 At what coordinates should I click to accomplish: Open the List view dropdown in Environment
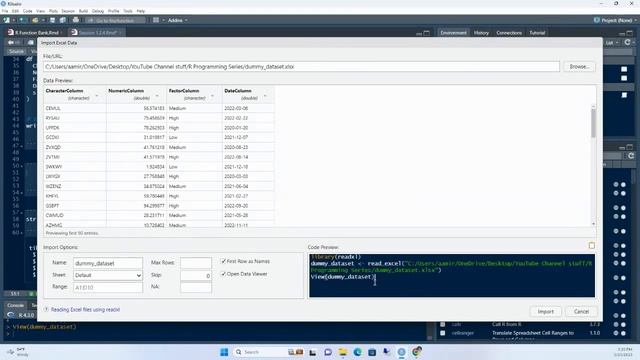coord(611,42)
